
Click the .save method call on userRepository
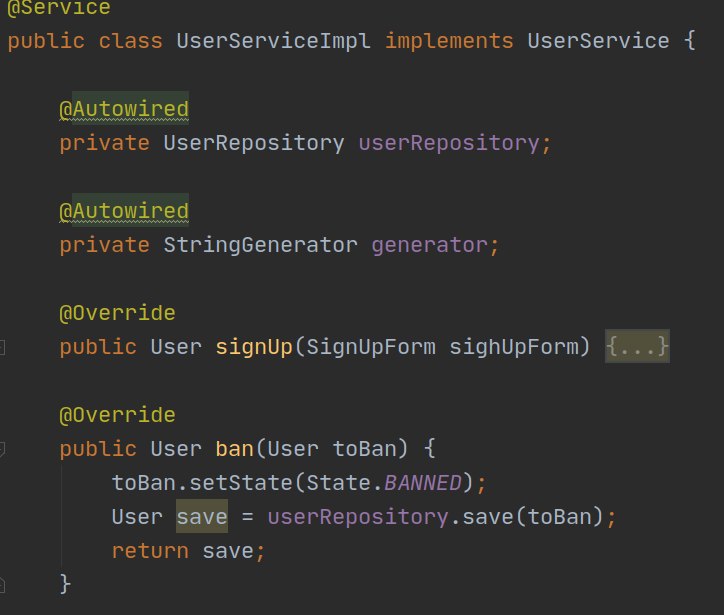click(x=488, y=517)
